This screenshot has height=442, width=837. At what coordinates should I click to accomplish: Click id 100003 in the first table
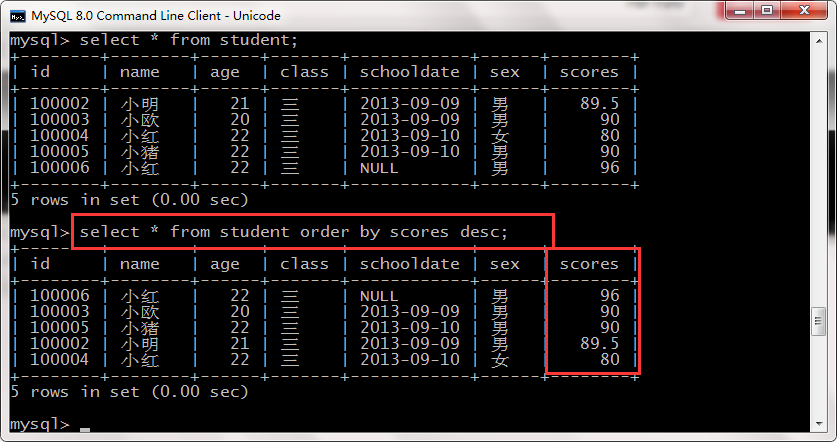tap(59, 120)
